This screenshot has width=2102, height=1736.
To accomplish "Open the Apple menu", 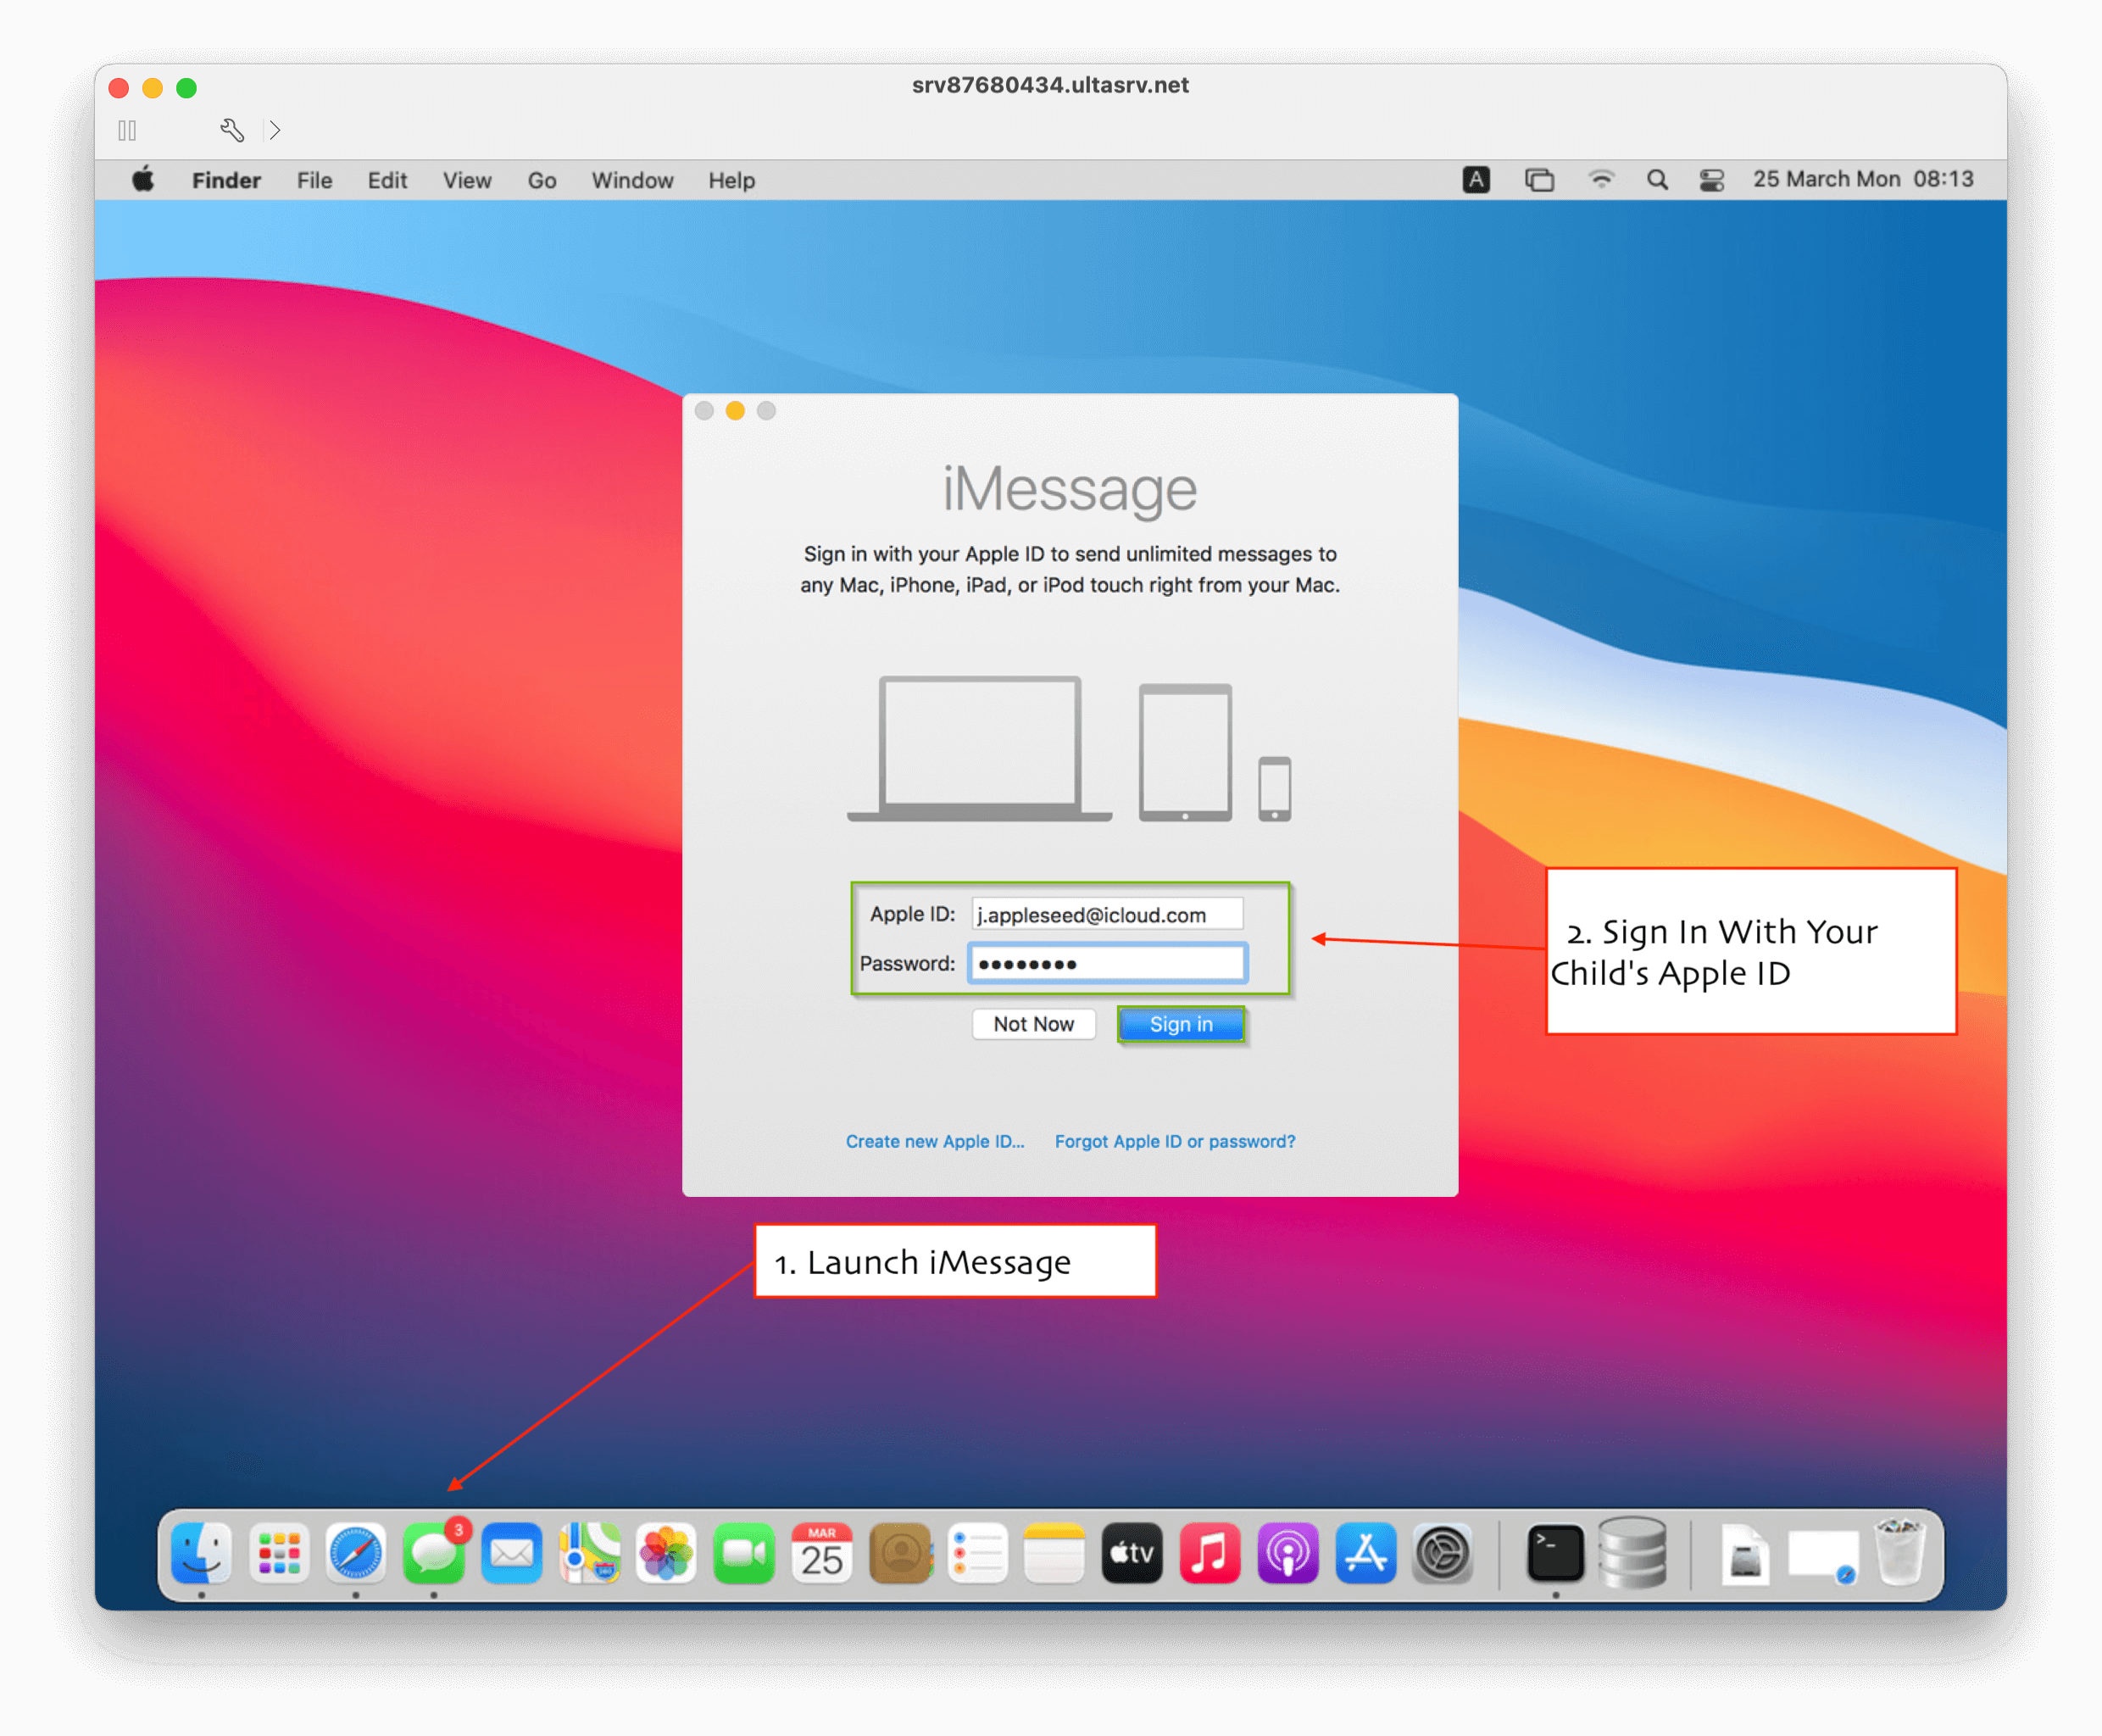I will point(143,180).
